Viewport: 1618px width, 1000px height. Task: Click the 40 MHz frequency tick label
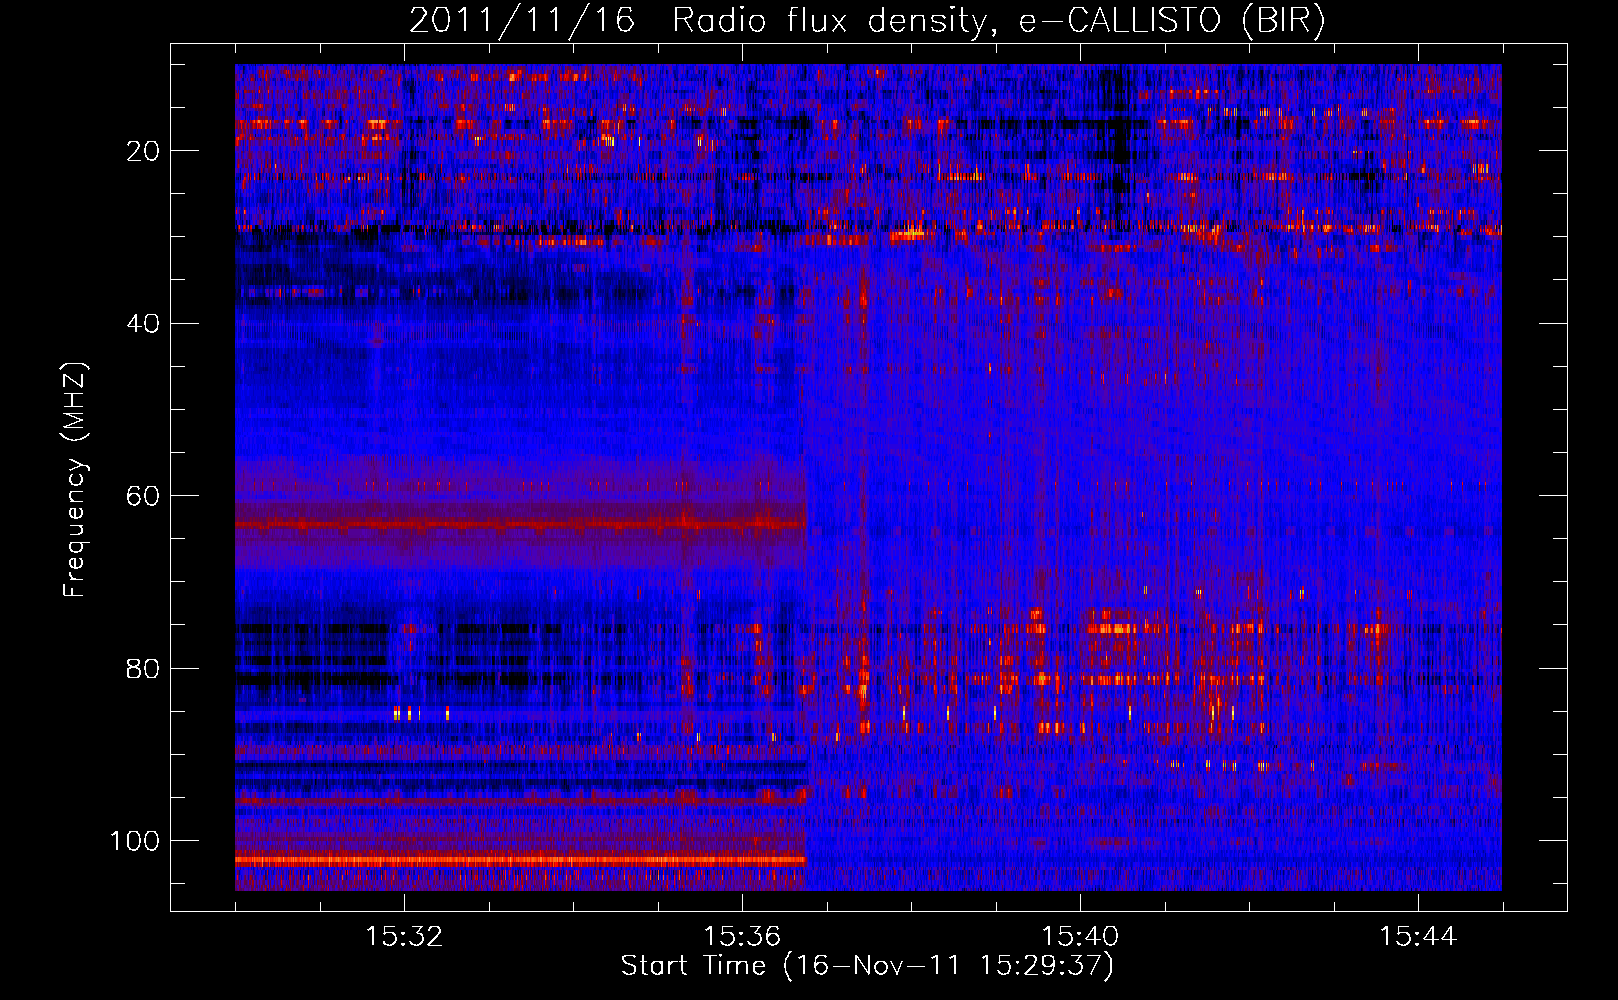tap(144, 324)
